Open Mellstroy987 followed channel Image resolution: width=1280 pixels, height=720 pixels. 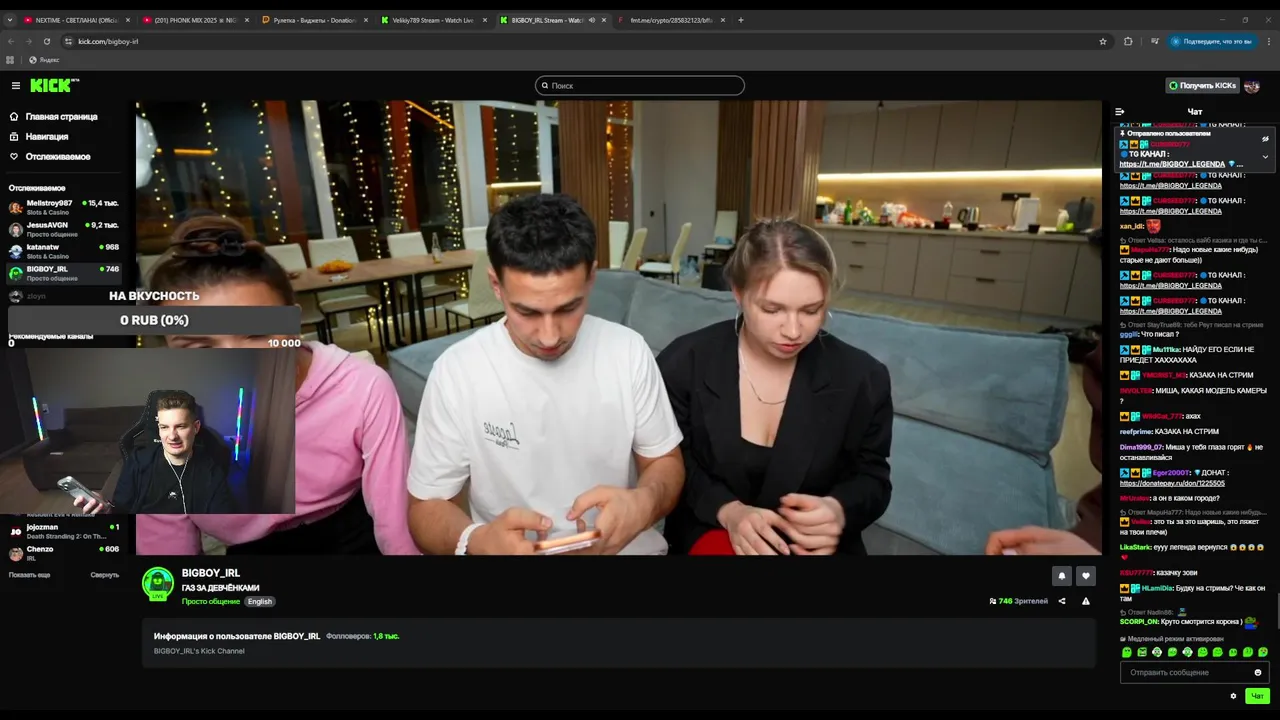(x=63, y=207)
